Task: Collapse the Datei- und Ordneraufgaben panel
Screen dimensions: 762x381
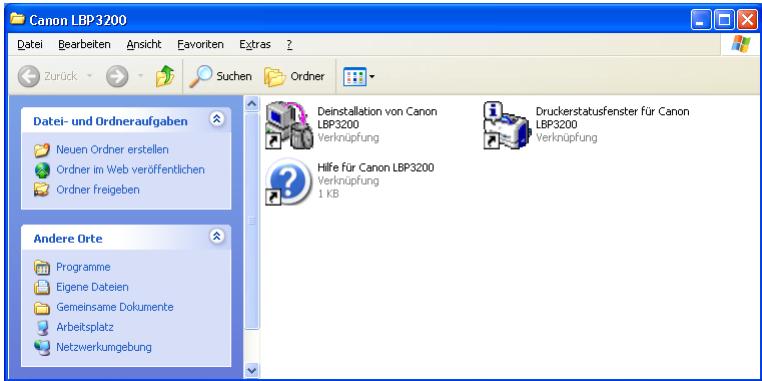Action: click(x=217, y=120)
